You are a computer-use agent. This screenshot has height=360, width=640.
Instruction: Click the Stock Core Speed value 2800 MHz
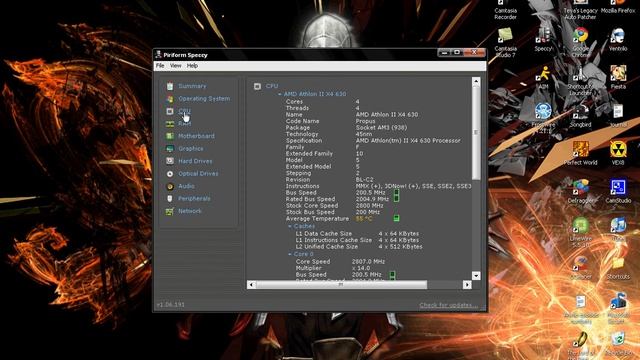[369, 206]
